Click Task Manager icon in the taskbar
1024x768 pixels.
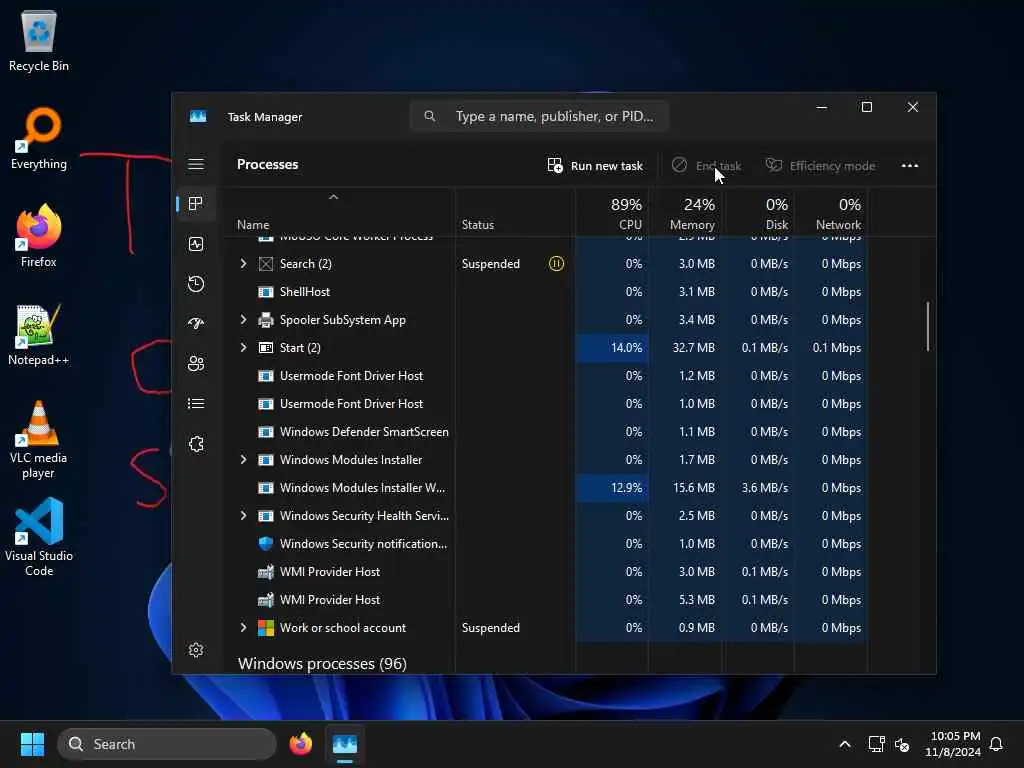point(345,744)
